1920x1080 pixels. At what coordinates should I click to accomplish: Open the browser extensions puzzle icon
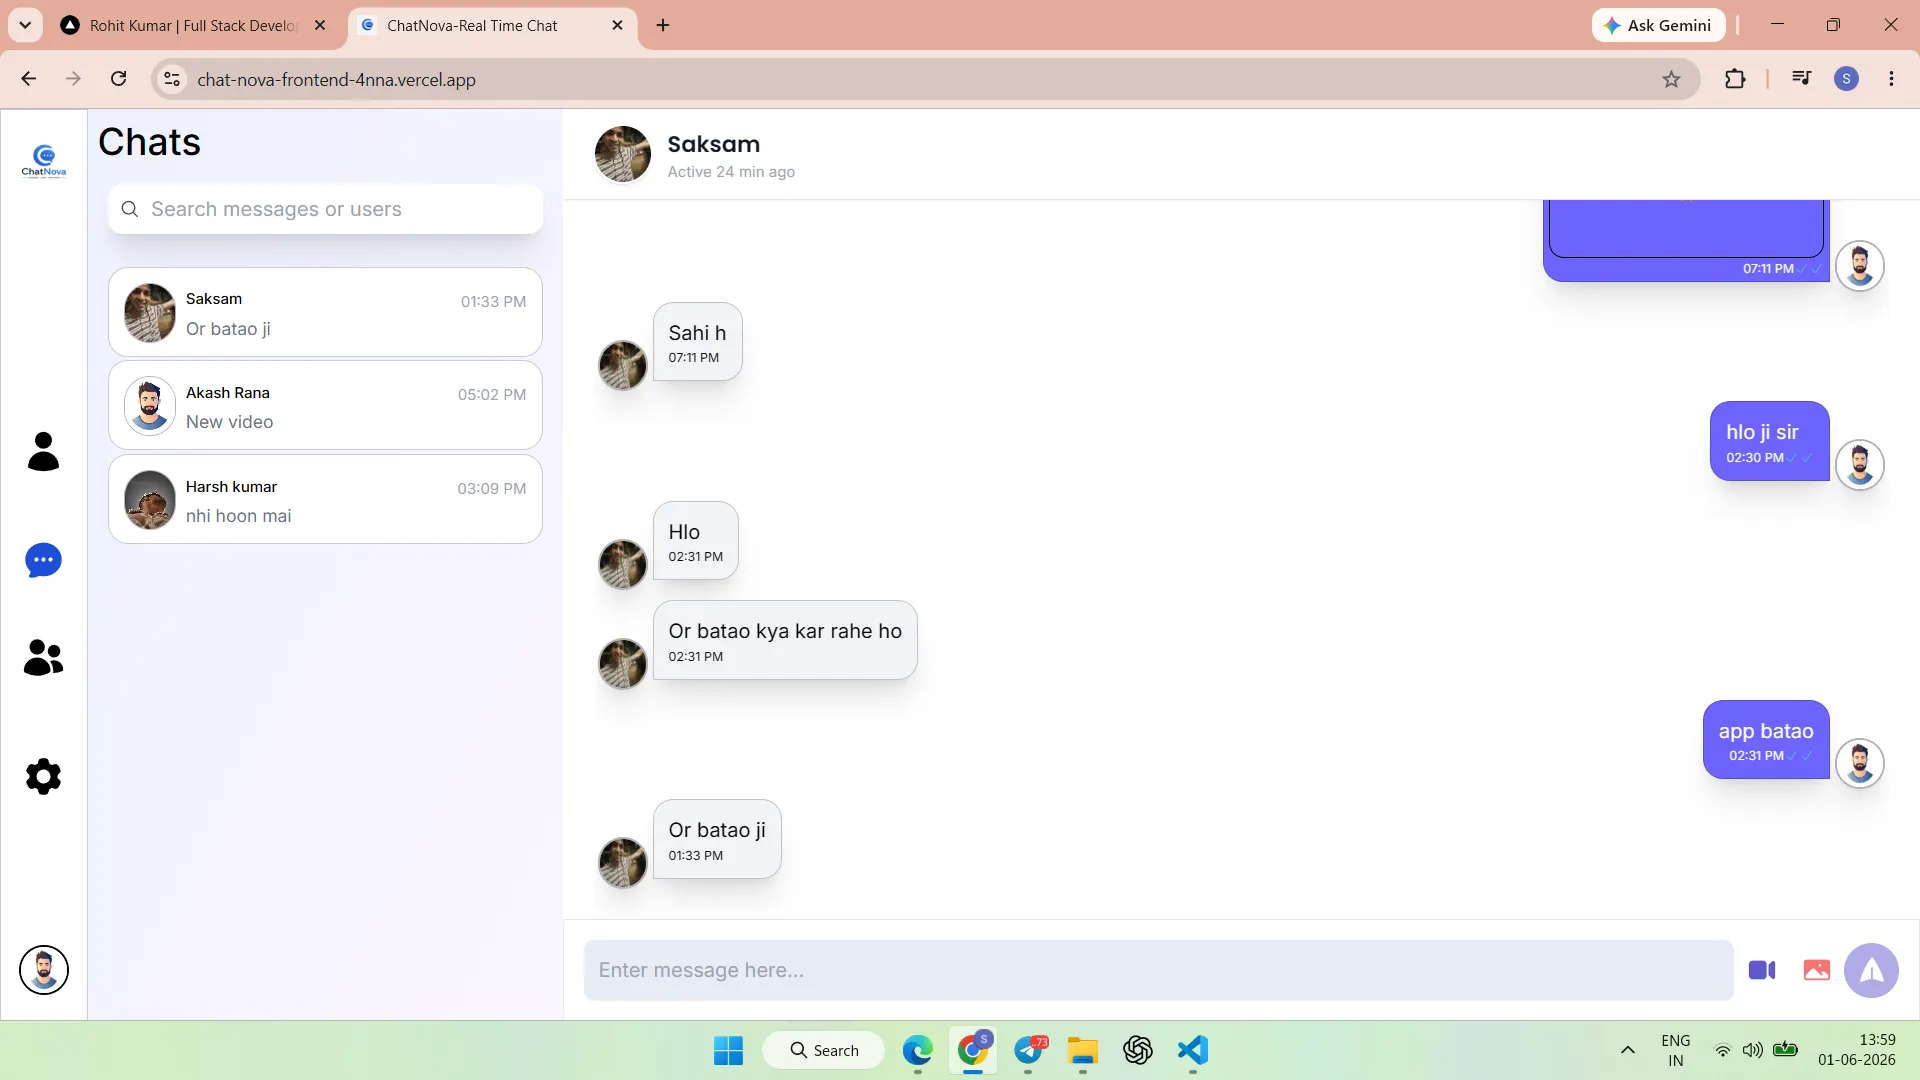(1735, 79)
